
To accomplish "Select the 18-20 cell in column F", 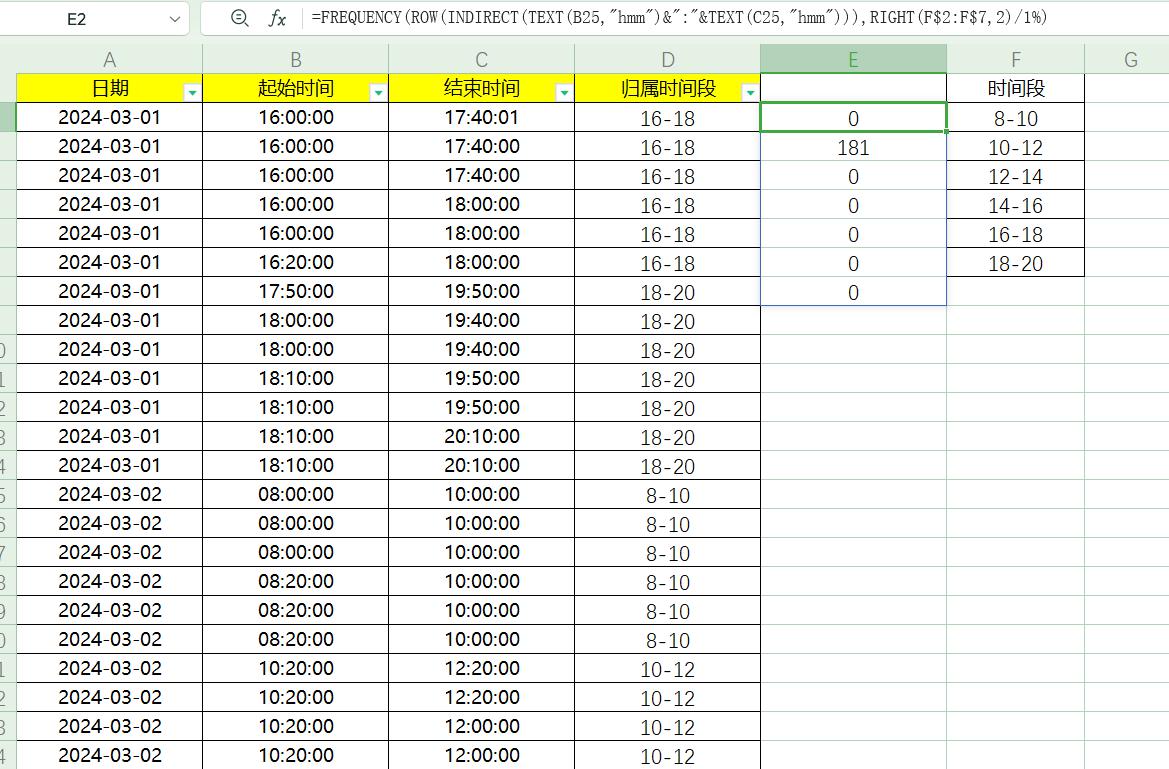I will (1015, 263).
